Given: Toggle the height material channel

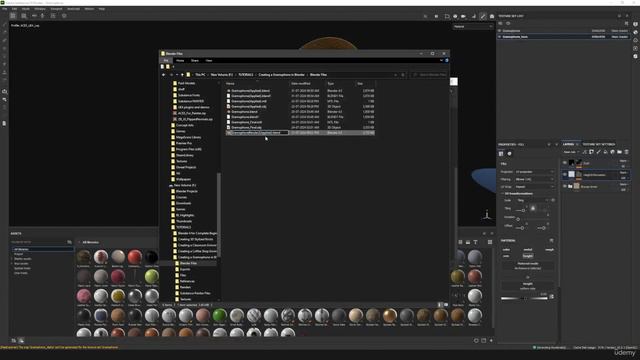Looking at the screenshot, I should point(528,256).
